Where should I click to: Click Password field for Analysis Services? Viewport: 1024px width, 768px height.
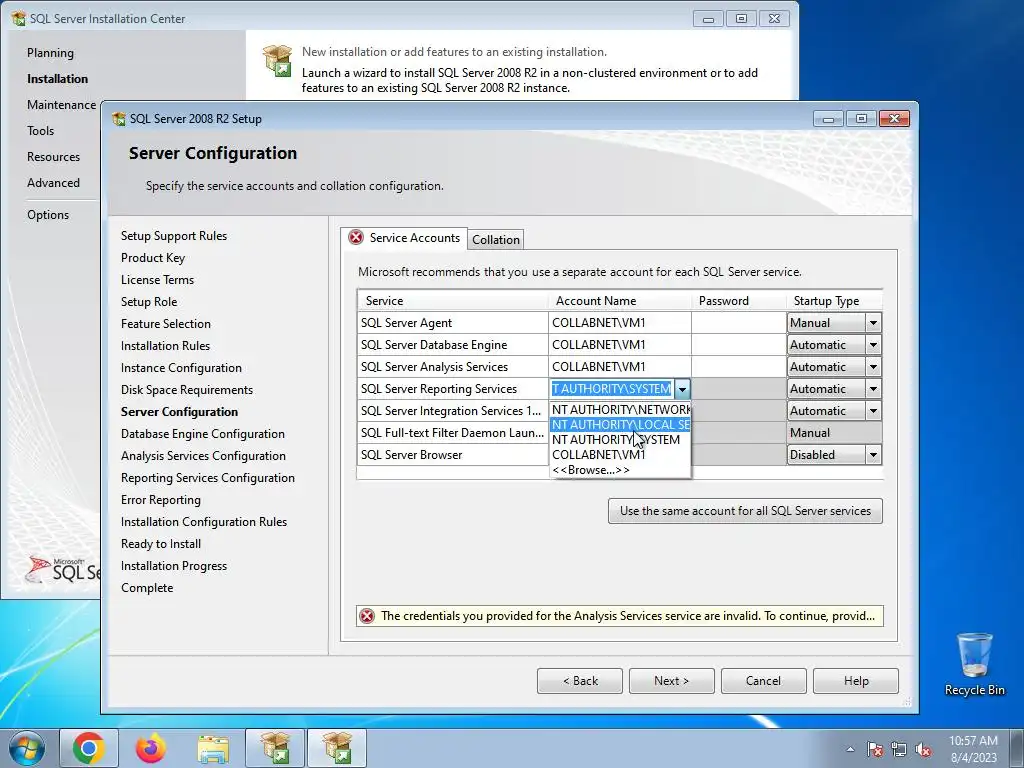[x=739, y=367]
